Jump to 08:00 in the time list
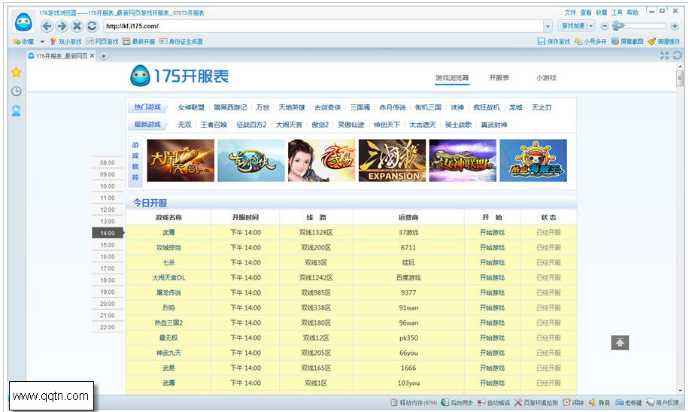The height and width of the screenshot is (412, 688). pyautogui.click(x=108, y=163)
